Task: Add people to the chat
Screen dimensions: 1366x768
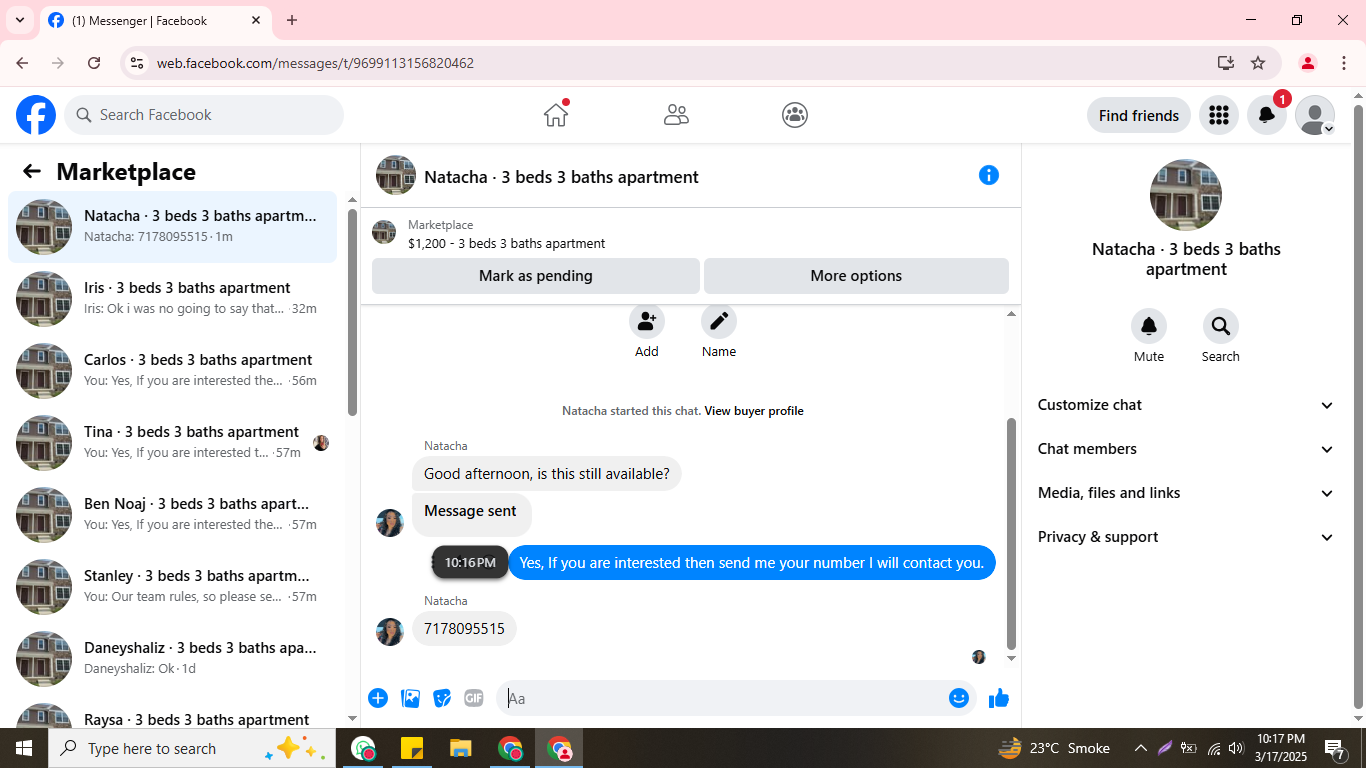Action: click(647, 322)
